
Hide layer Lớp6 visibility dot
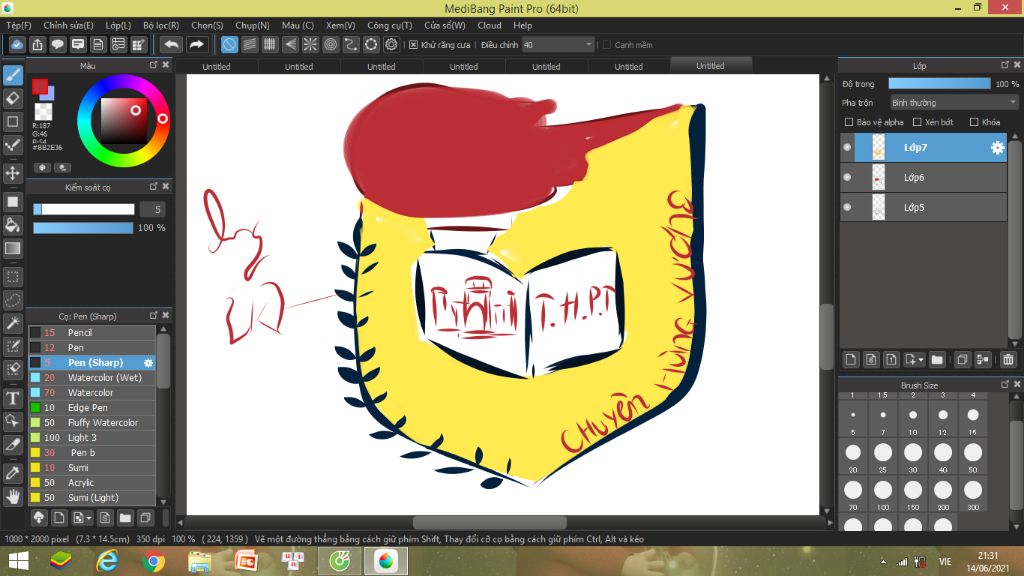point(847,177)
